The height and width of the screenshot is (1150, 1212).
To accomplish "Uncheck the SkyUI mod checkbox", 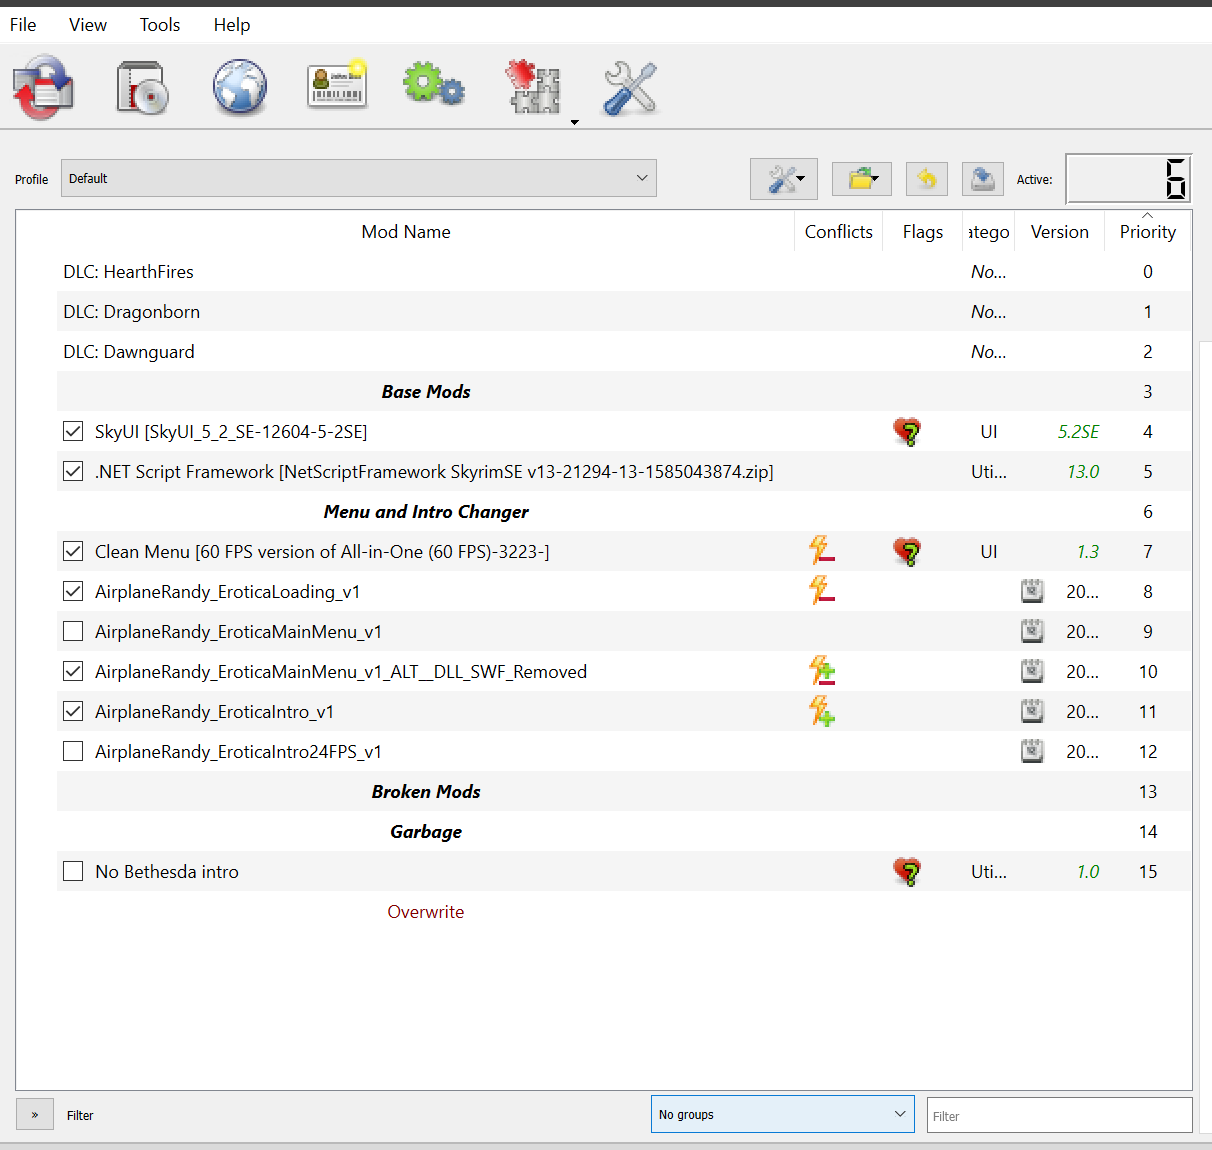I will [73, 431].
